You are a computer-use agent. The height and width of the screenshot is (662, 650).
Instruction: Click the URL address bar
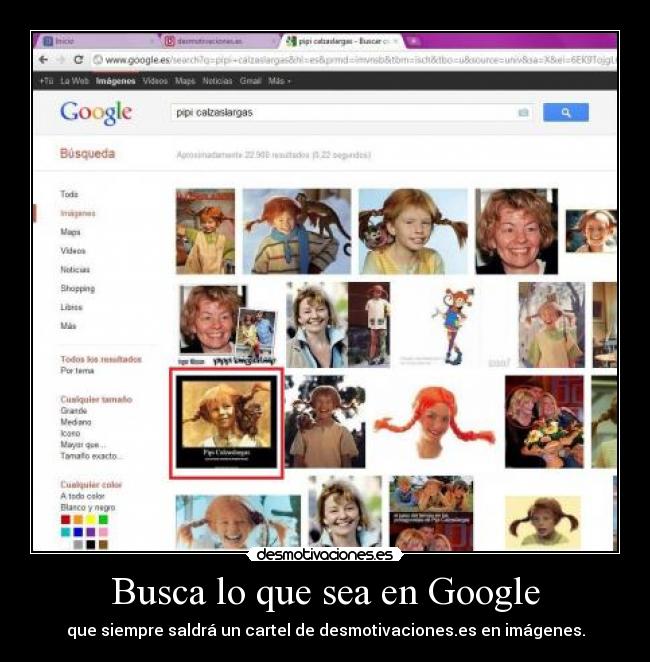coord(354,60)
